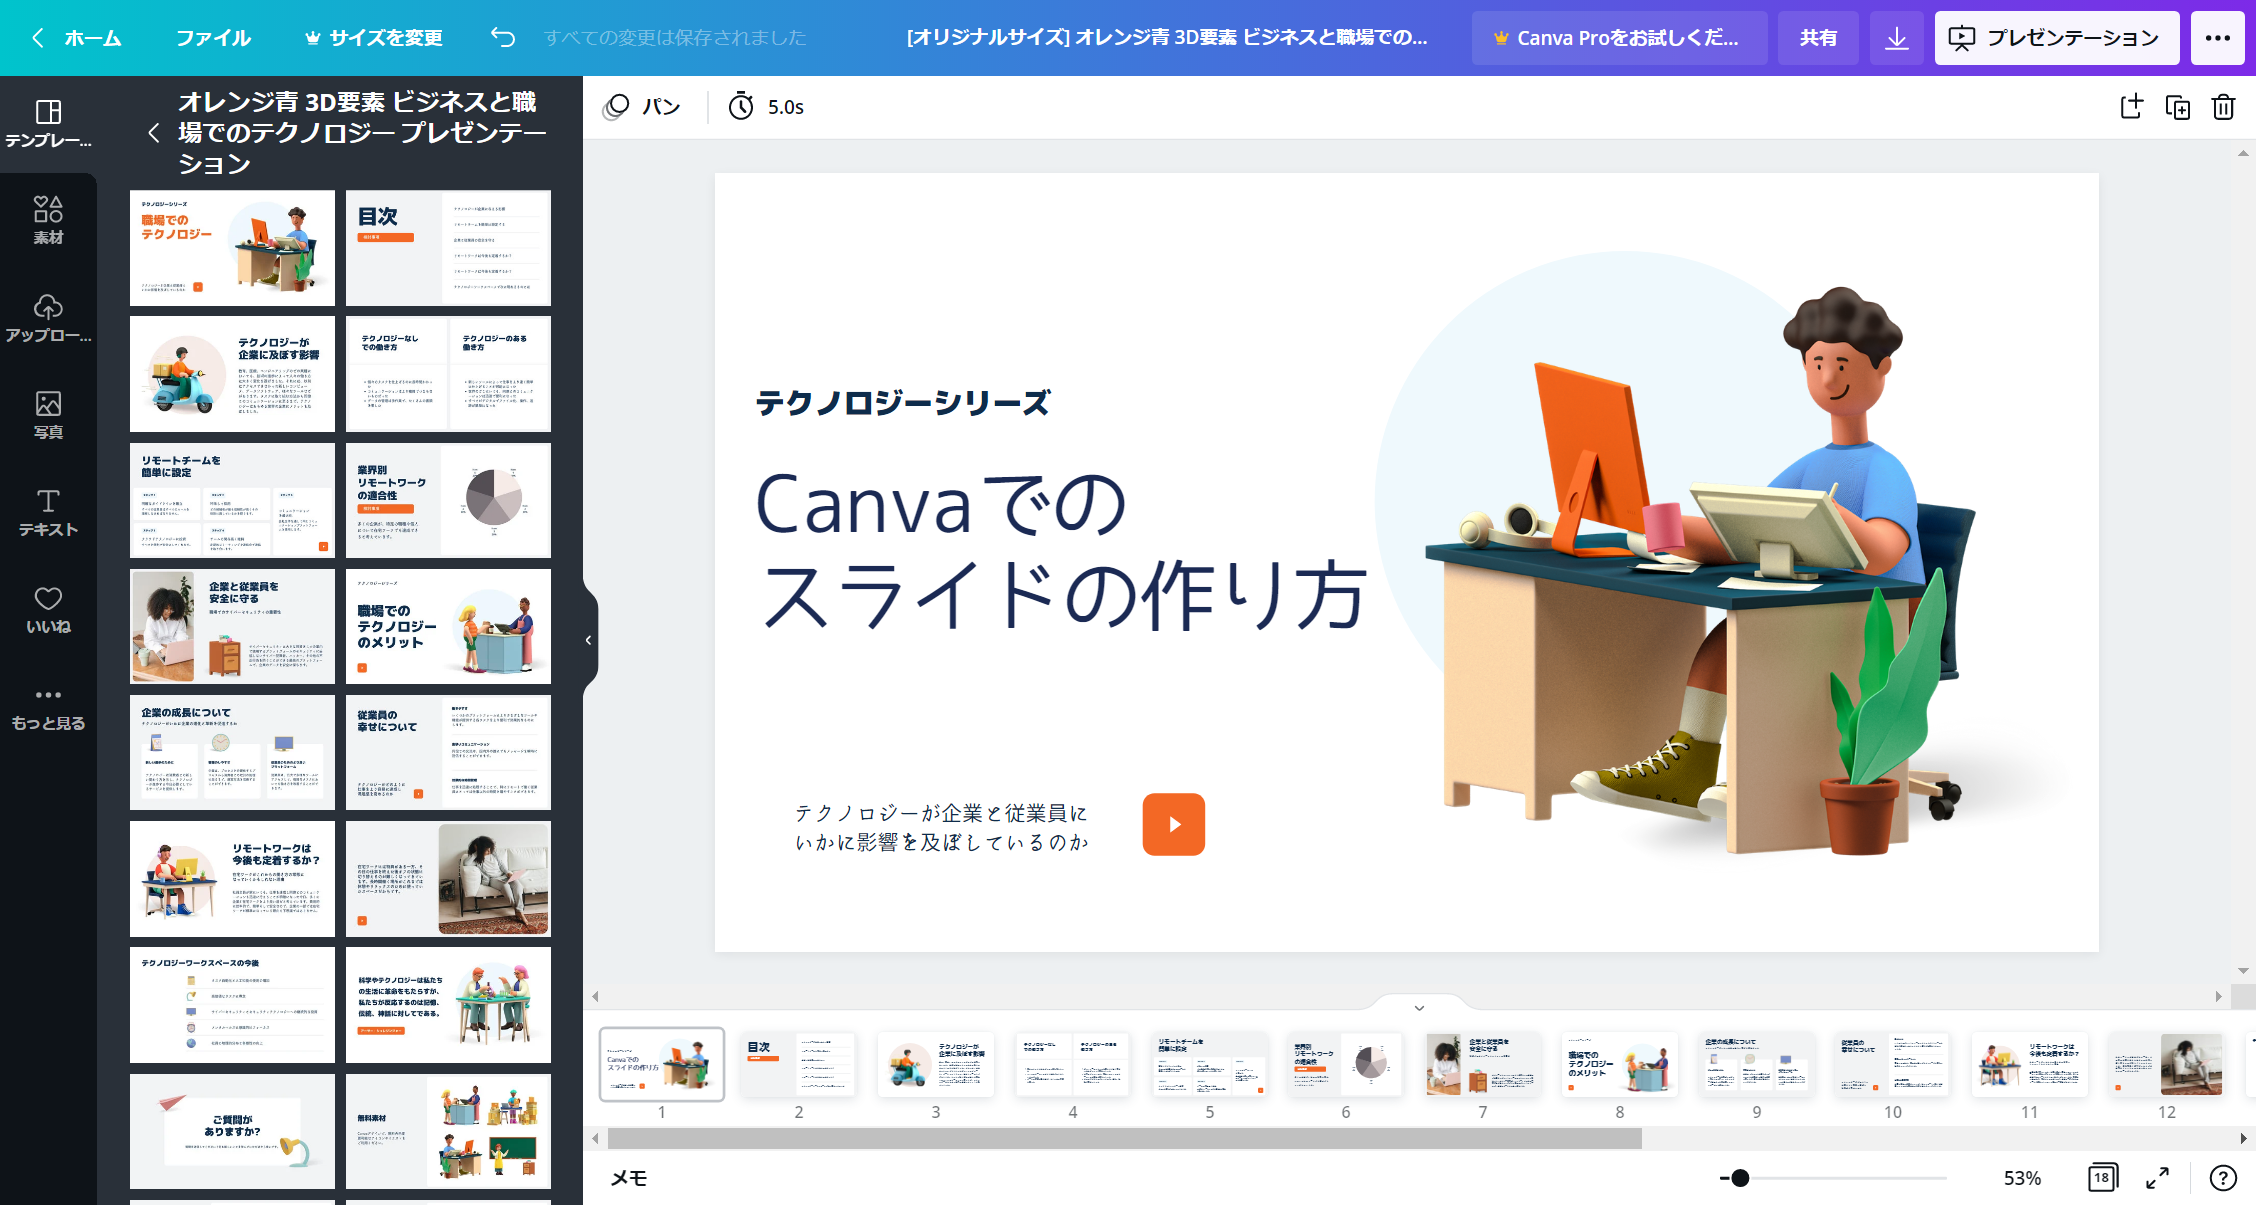Click もっと見る more options
This screenshot has width=2256, height=1205.
click(48, 708)
